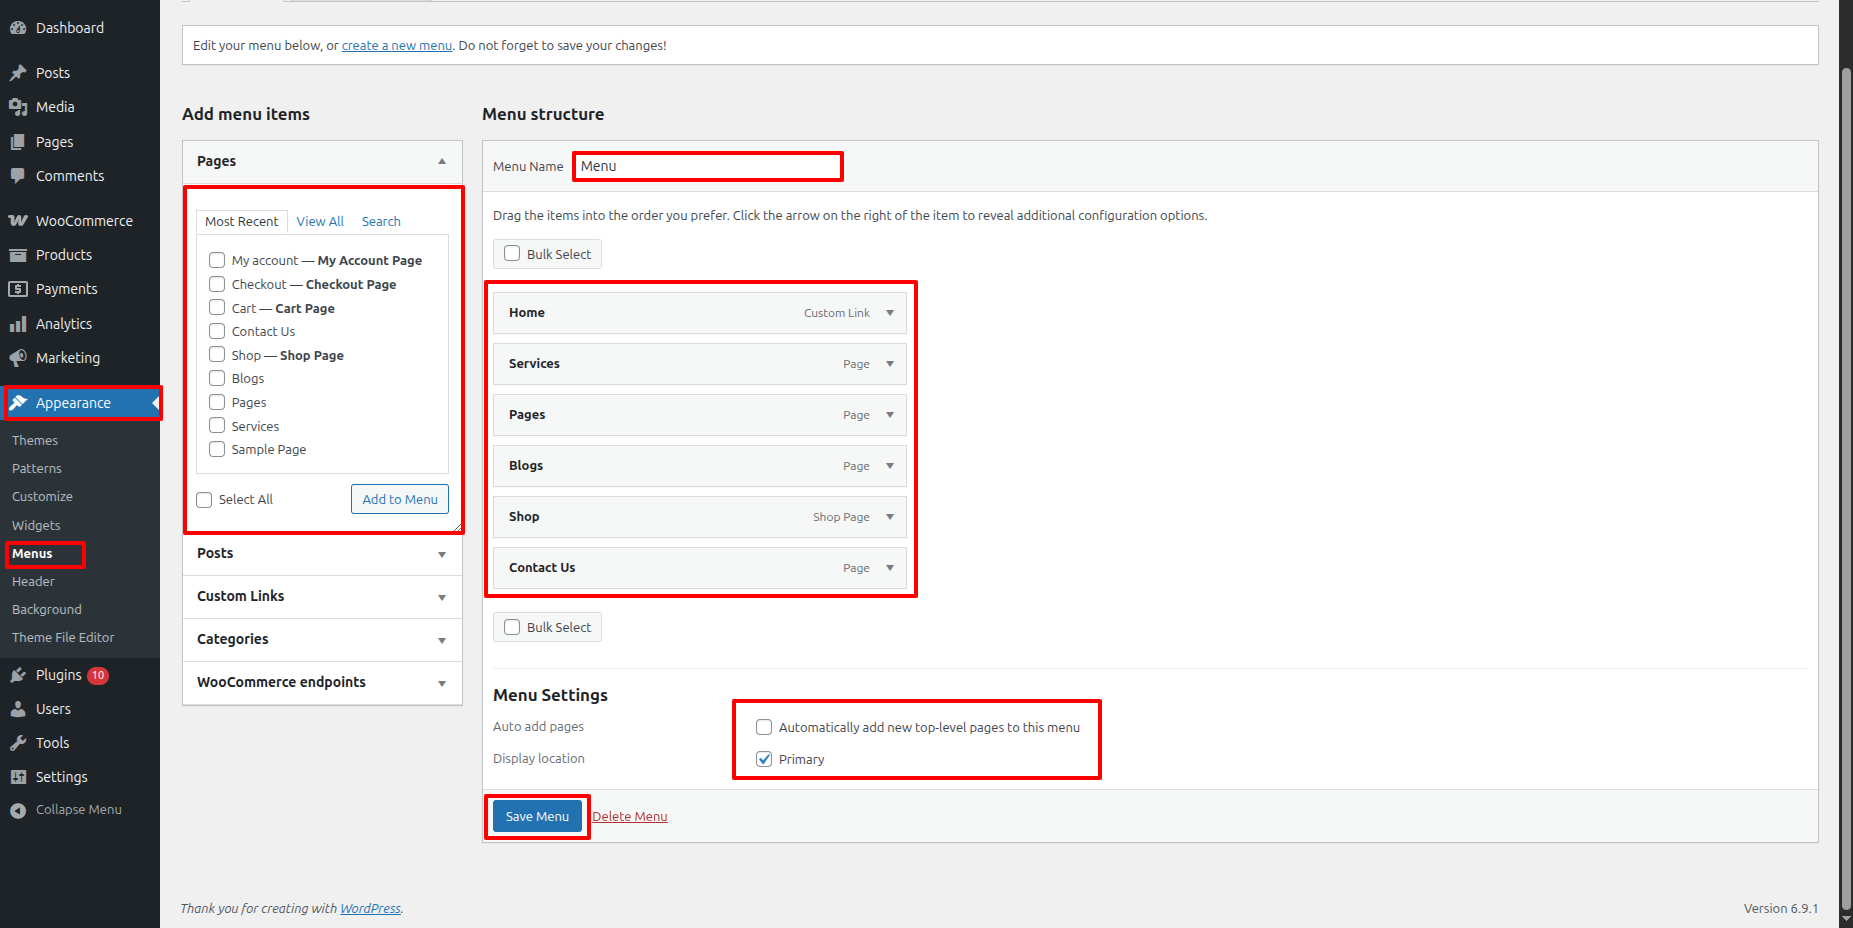The width and height of the screenshot is (1853, 928).
Task: Click the page vertical scrollbar
Action: click(1846, 480)
